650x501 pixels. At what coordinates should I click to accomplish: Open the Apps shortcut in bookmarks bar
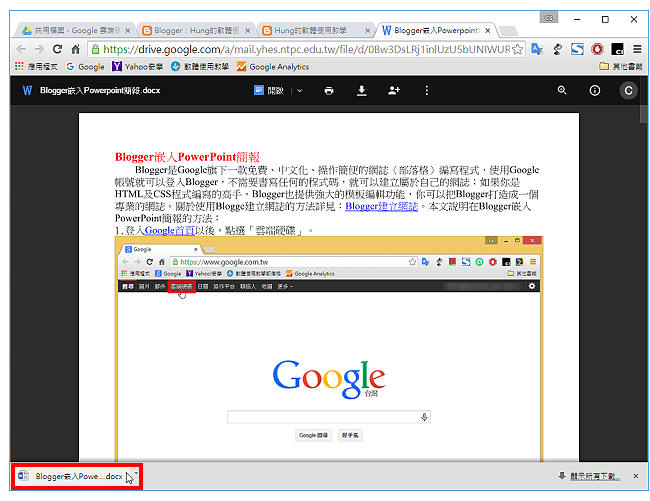[36, 66]
